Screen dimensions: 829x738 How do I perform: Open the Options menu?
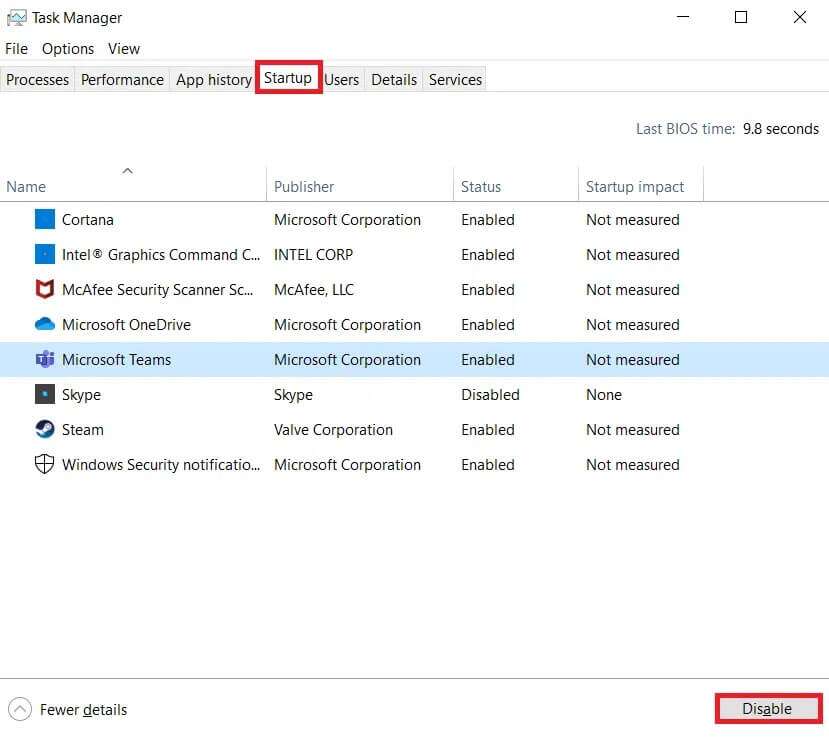pos(68,49)
